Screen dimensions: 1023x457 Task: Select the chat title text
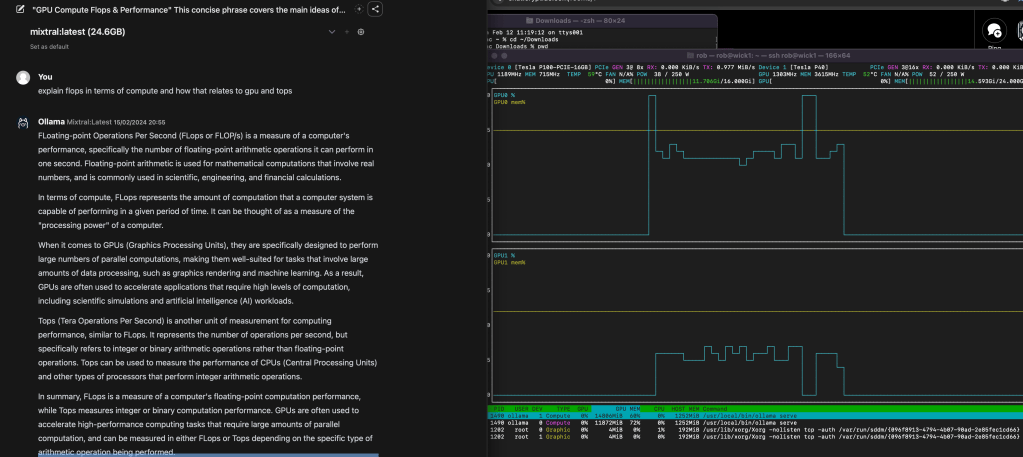click(x=189, y=10)
